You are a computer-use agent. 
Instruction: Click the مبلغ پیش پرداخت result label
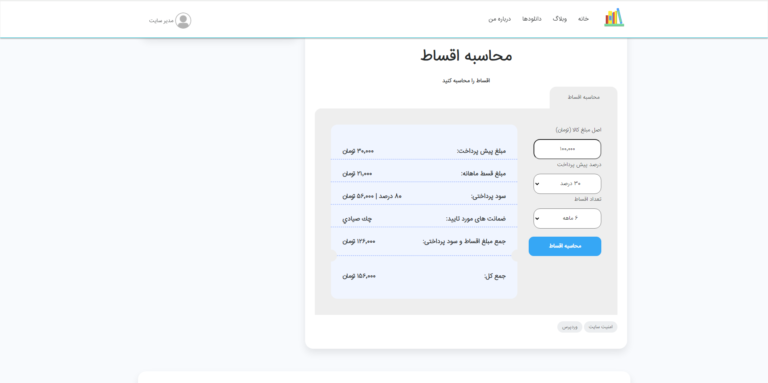coord(481,151)
